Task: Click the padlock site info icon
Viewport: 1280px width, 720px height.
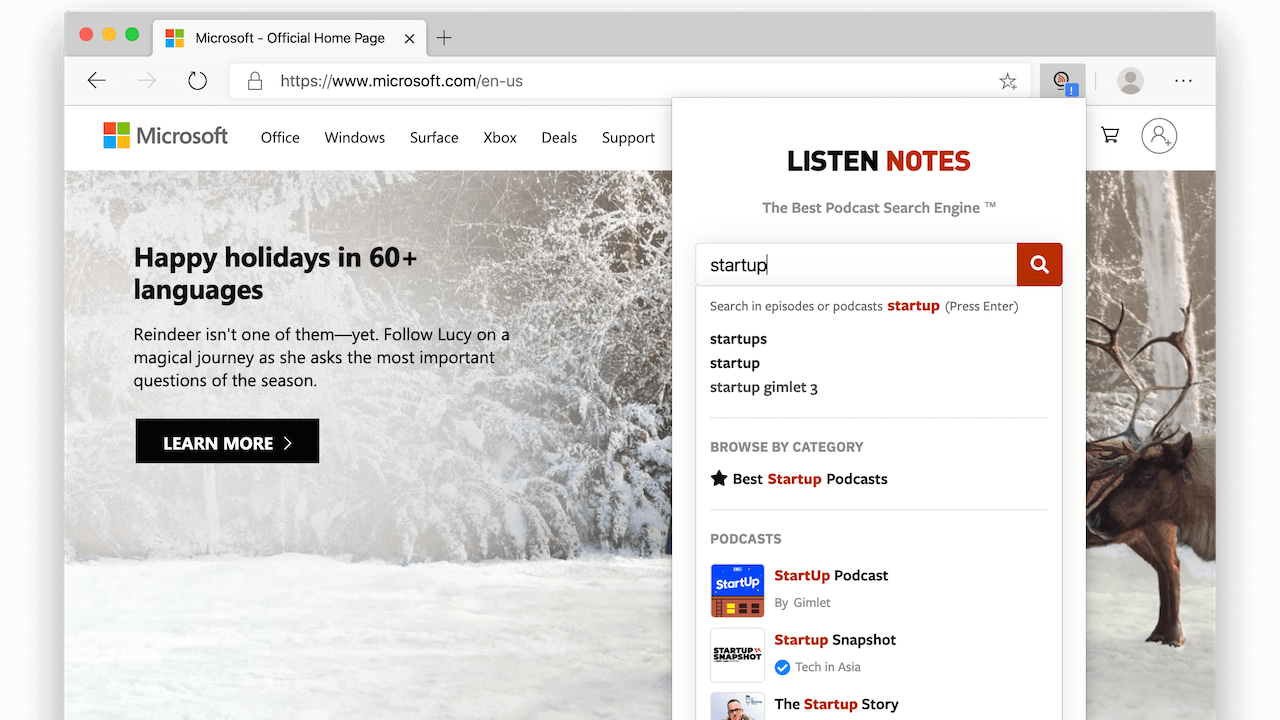Action: tap(255, 81)
